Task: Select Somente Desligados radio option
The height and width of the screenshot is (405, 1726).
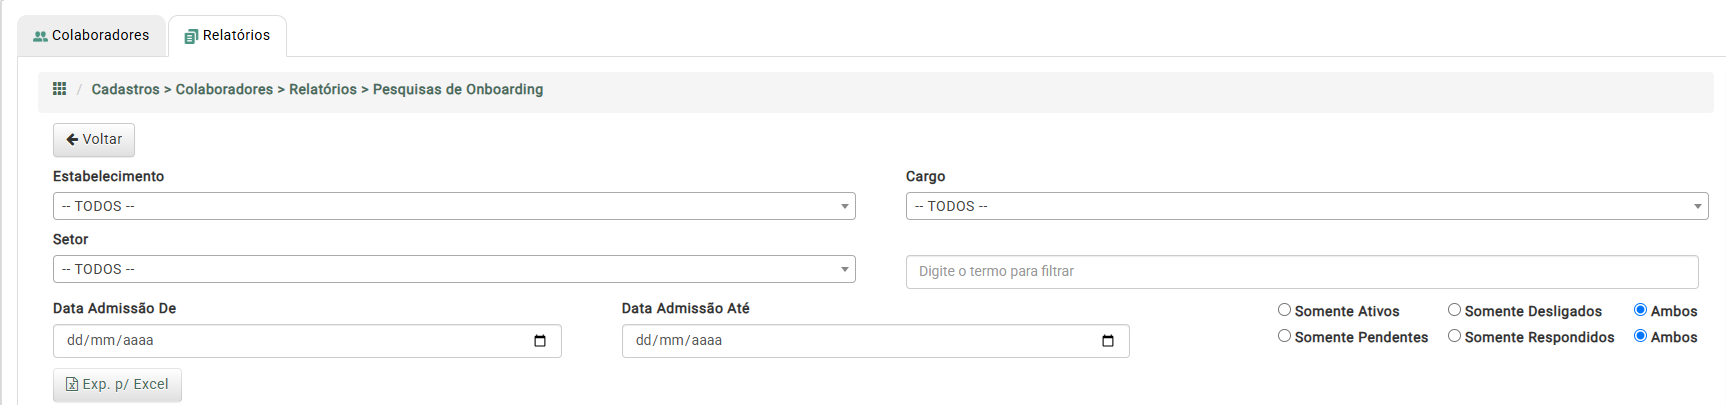Action: (x=1454, y=310)
